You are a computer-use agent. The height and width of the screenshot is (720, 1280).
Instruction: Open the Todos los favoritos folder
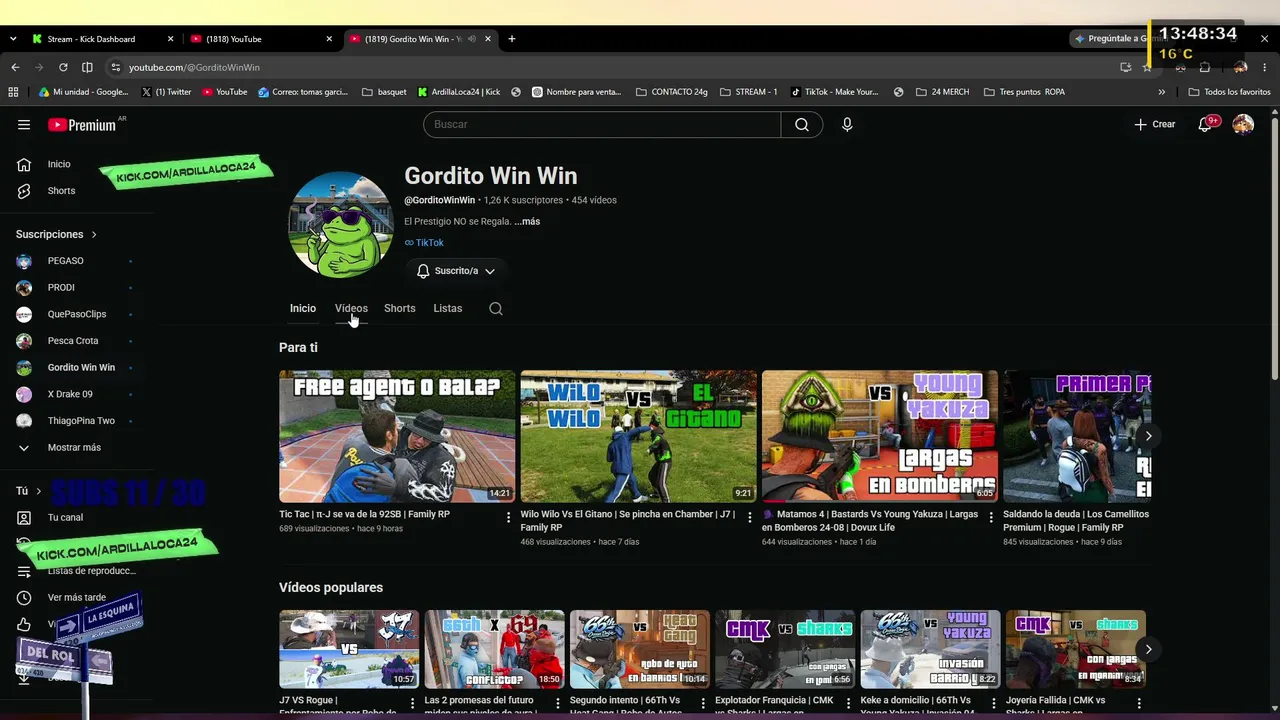(1228, 92)
